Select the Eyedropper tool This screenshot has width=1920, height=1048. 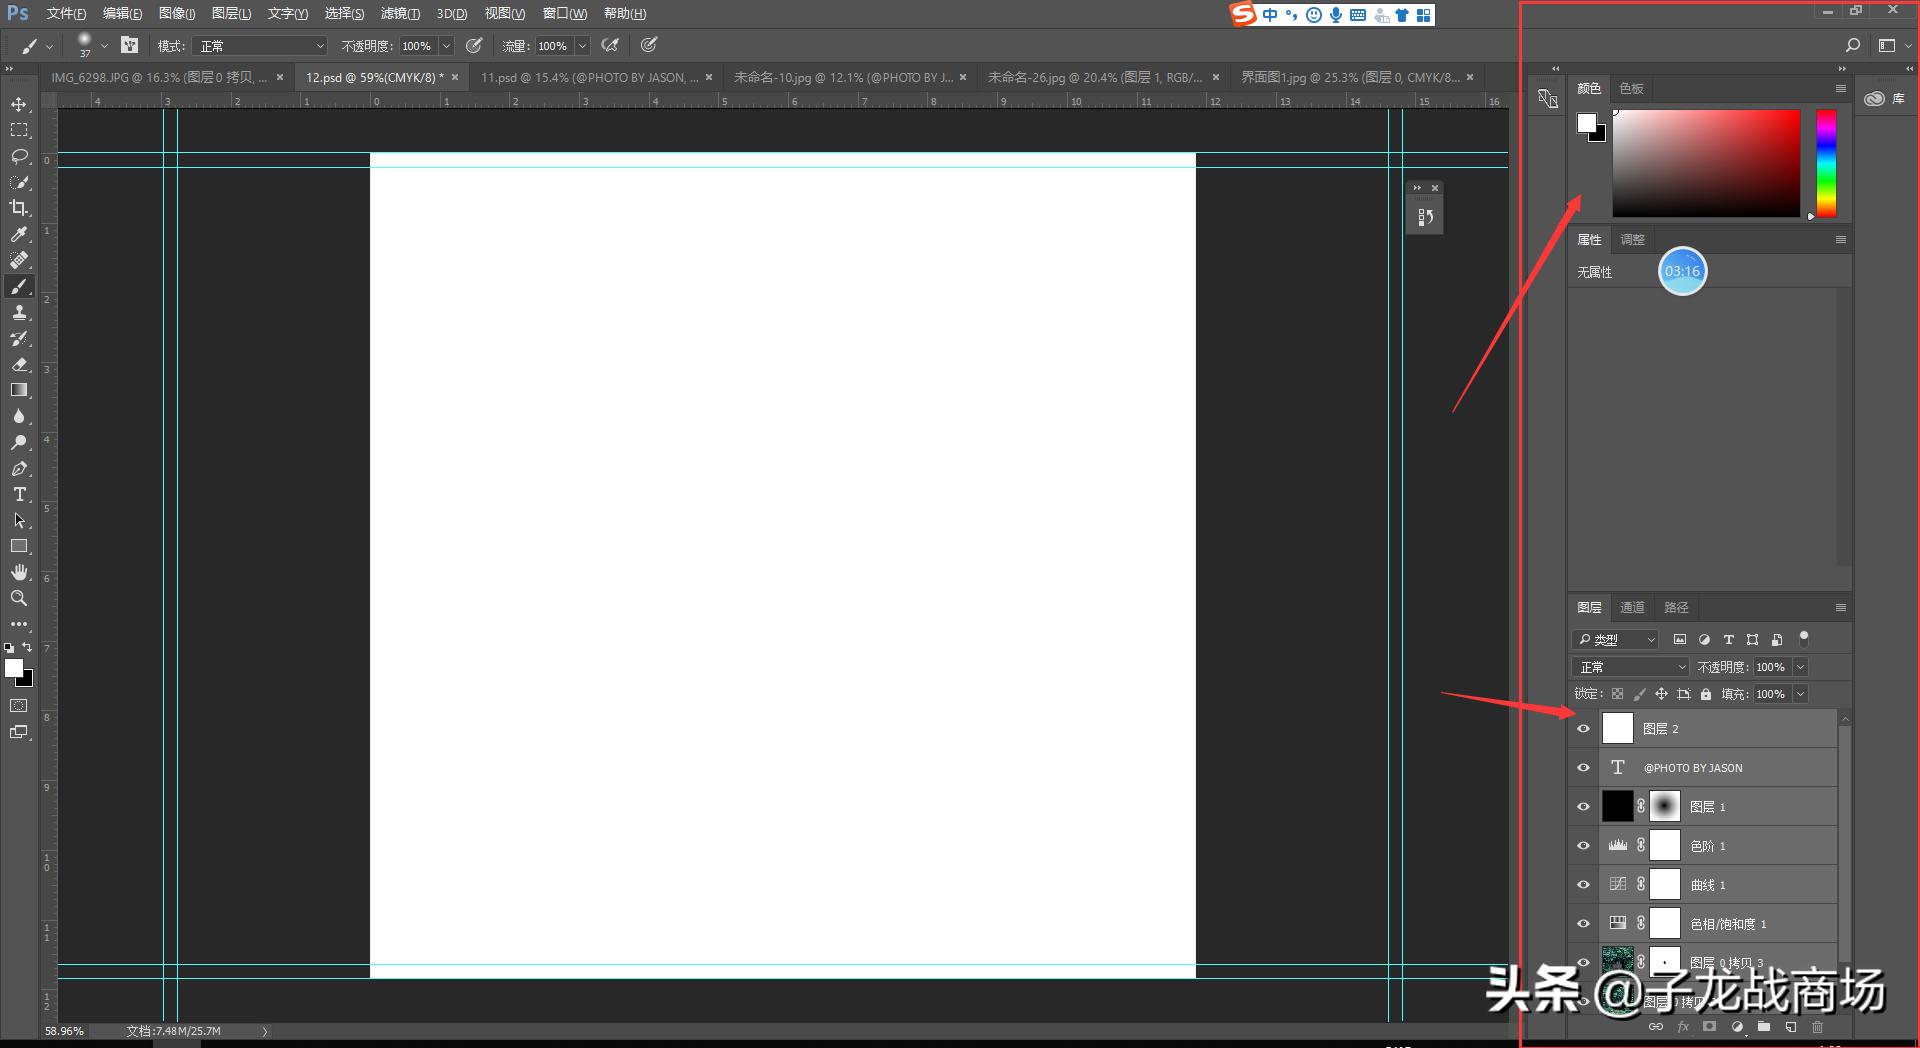(x=19, y=234)
